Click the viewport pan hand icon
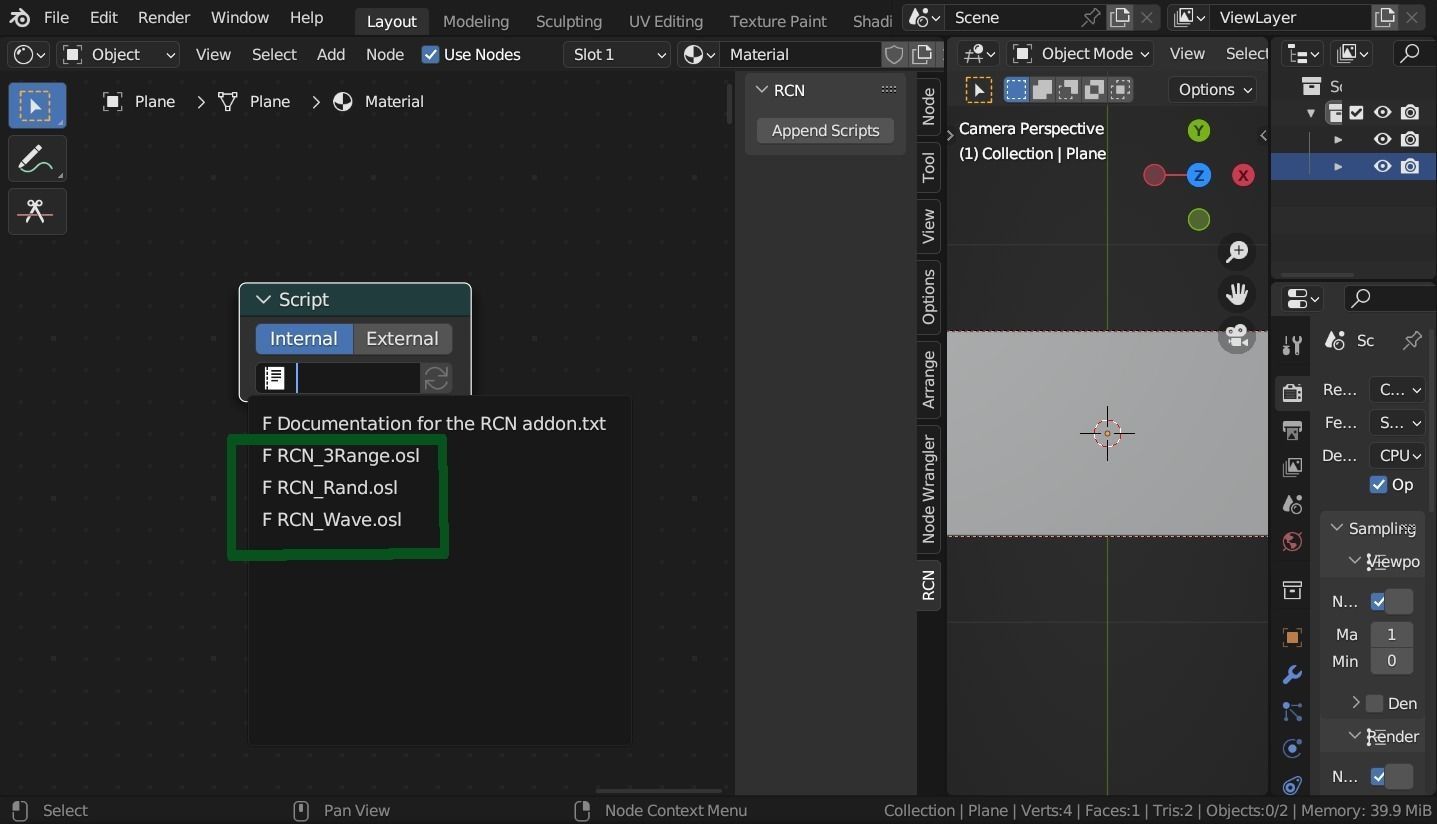 point(1238,294)
